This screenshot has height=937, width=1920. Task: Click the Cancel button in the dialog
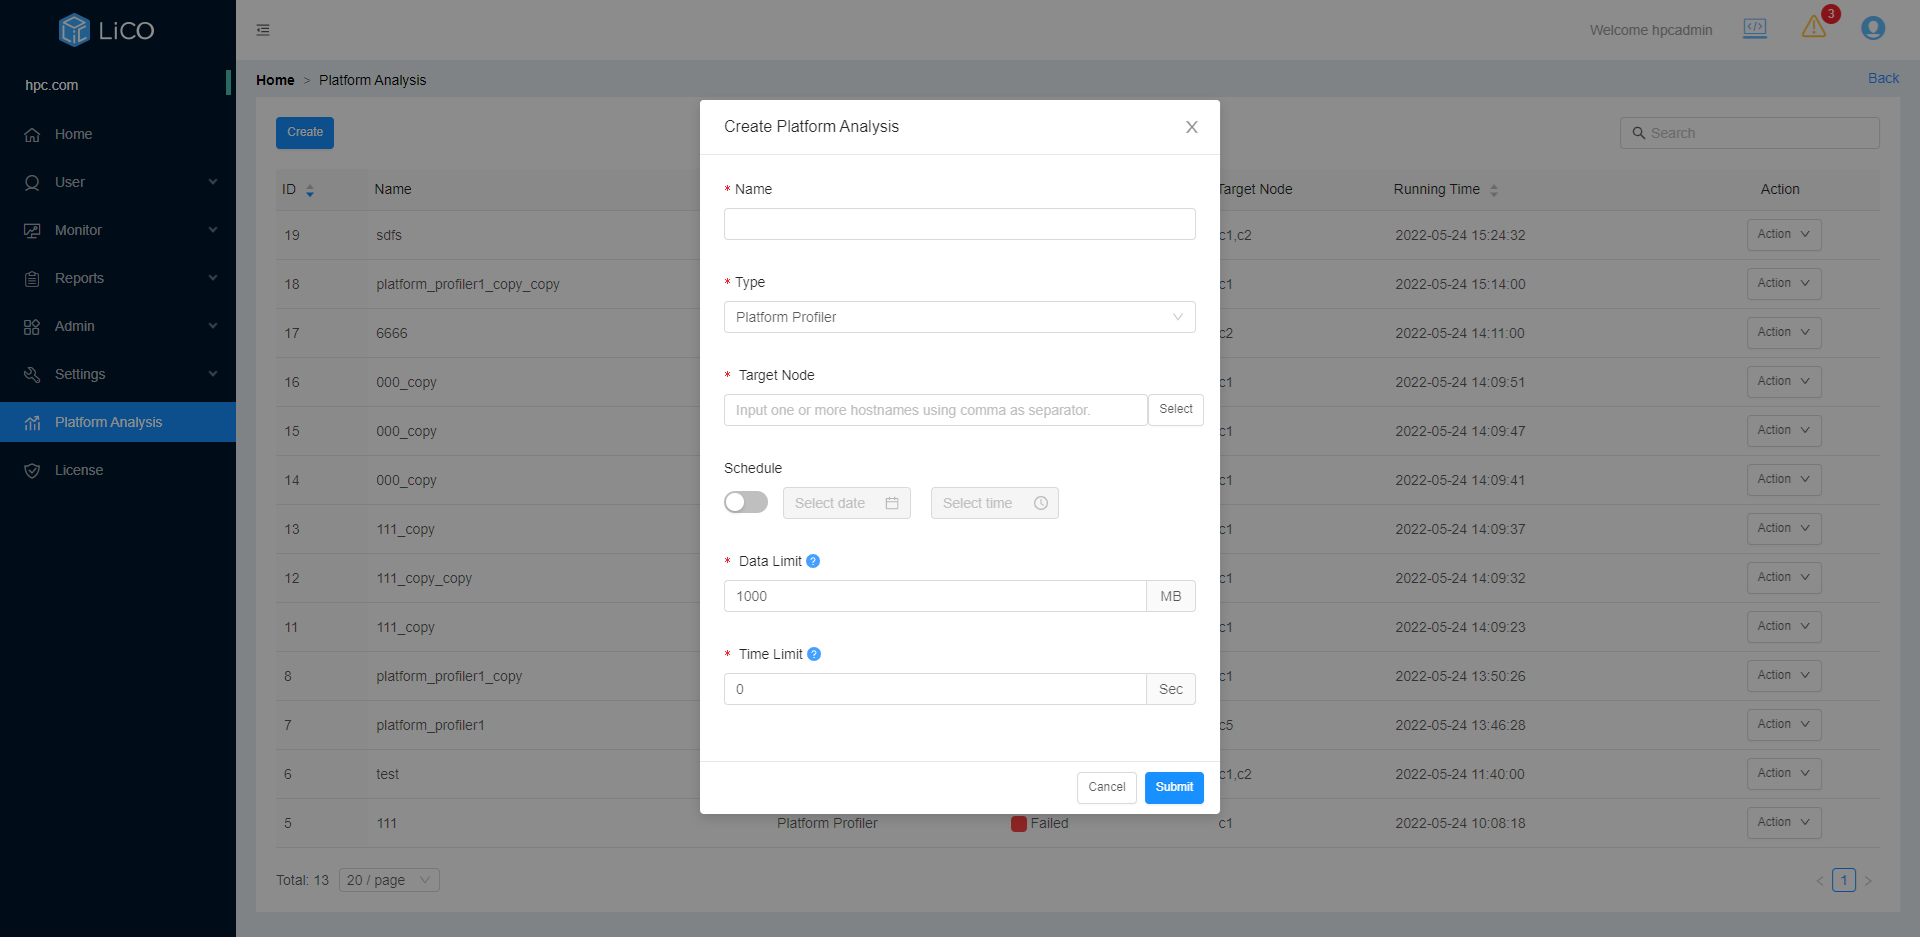(1106, 787)
